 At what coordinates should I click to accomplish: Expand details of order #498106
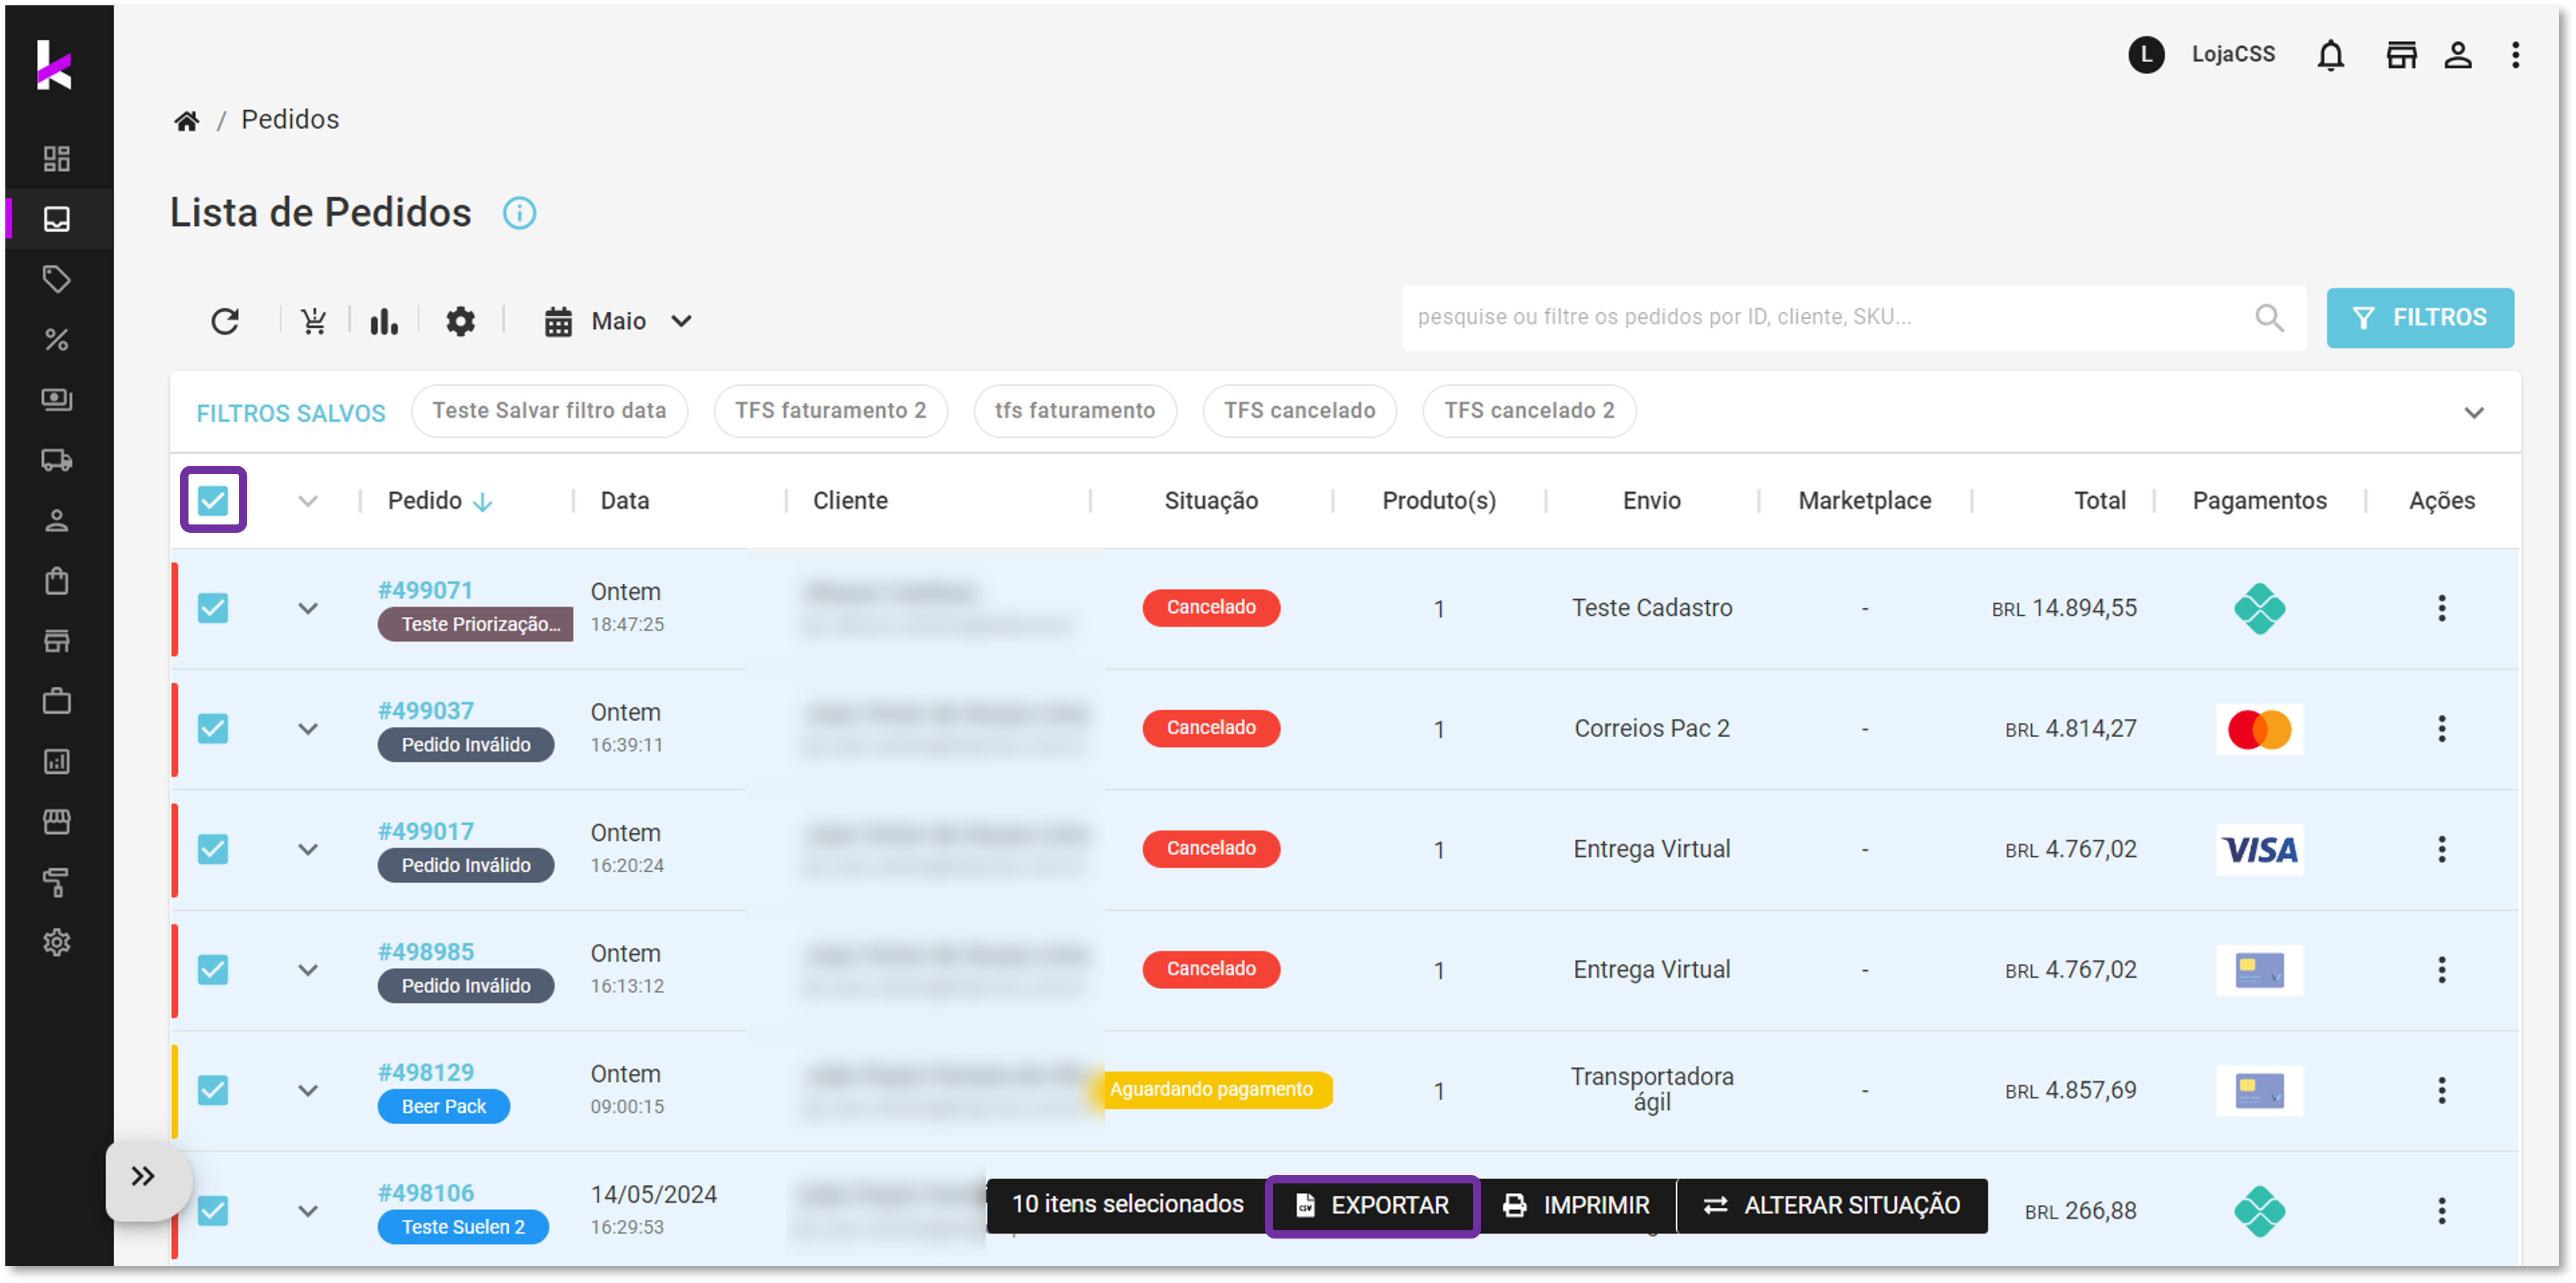pos(308,1211)
